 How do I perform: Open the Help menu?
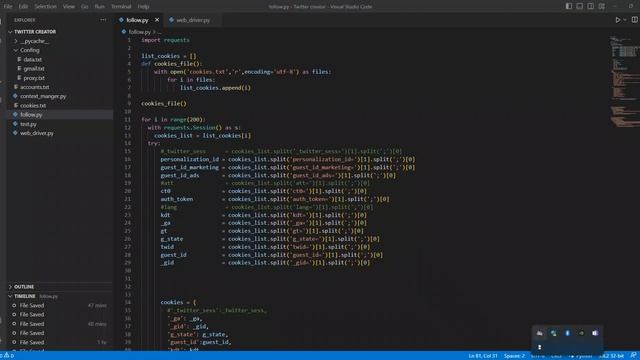(143, 7)
